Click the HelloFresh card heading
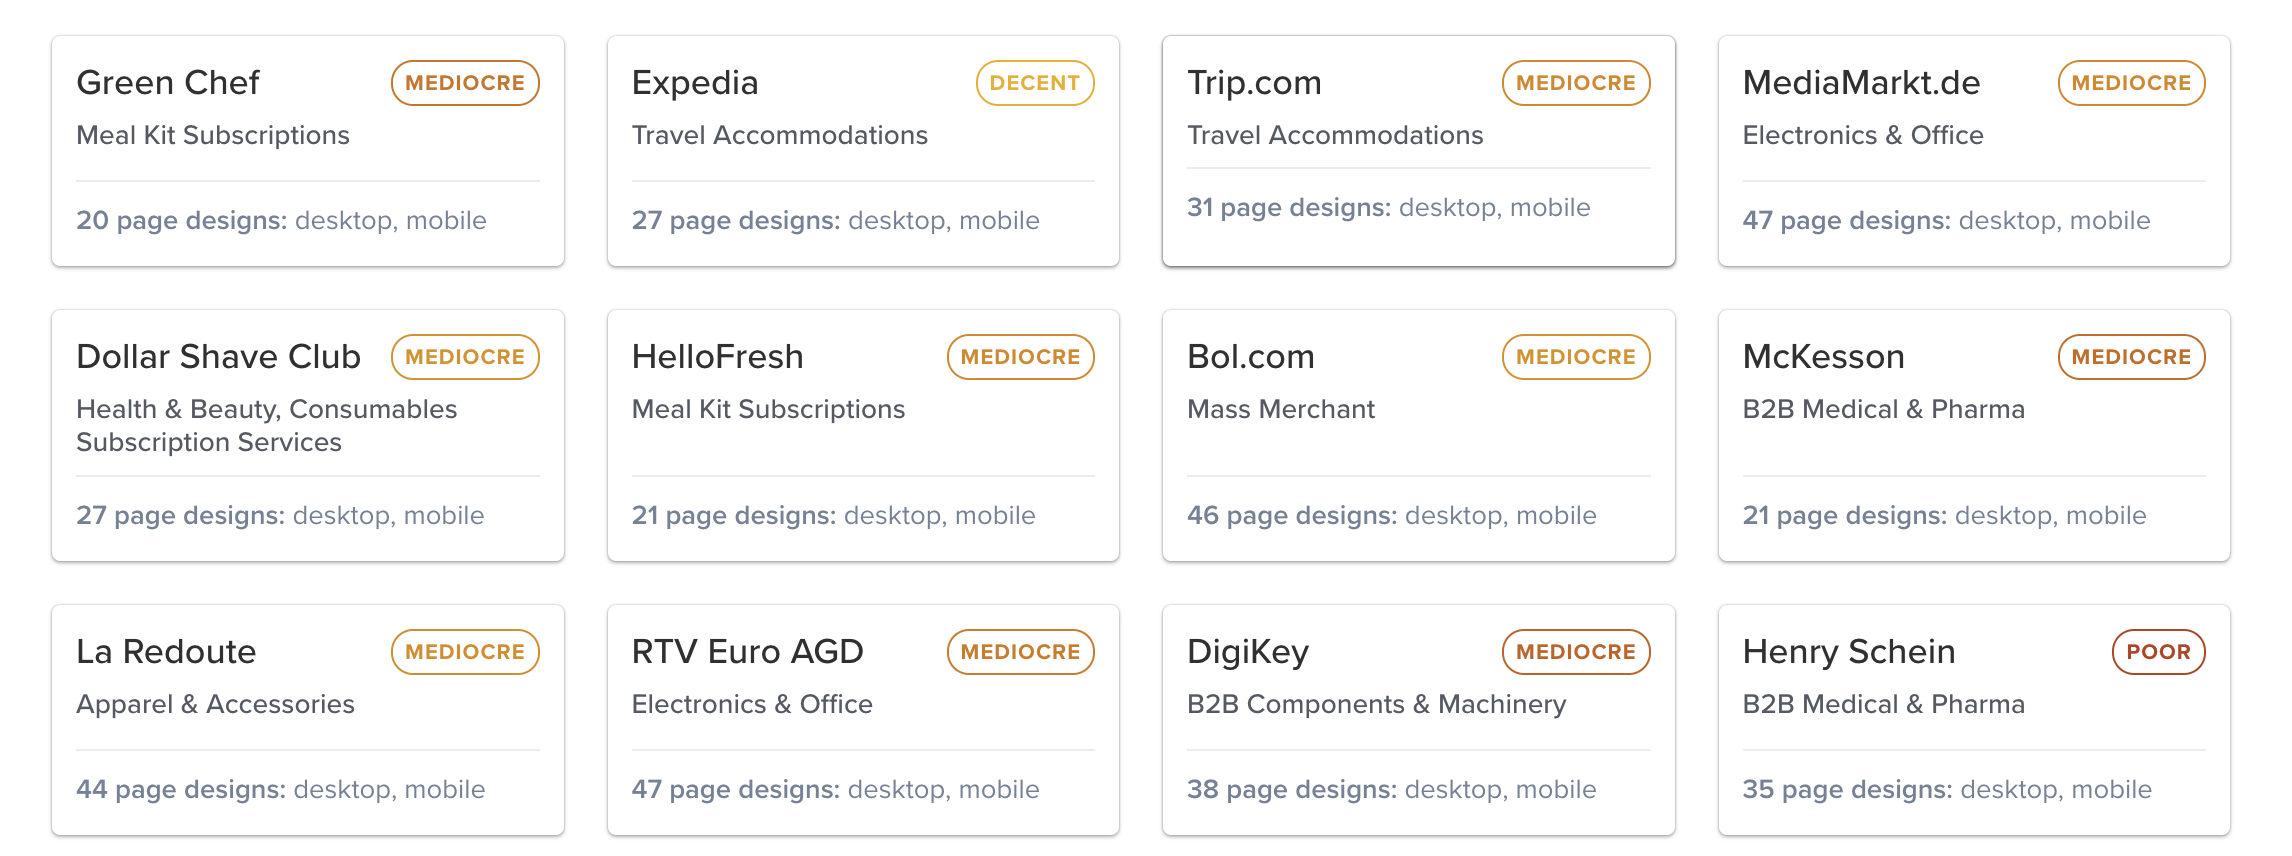The image size is (2292, 856). coord(717,357)
